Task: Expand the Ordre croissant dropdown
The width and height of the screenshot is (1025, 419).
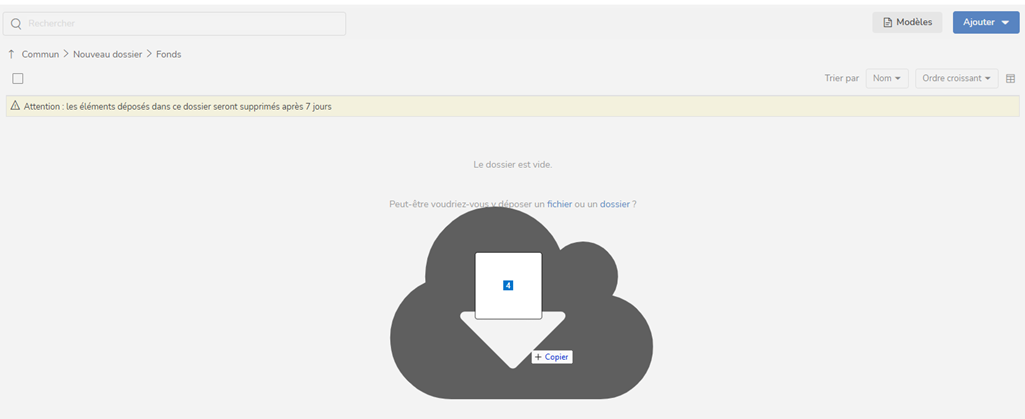Action: pyautogui.click(x=956, y=78)
